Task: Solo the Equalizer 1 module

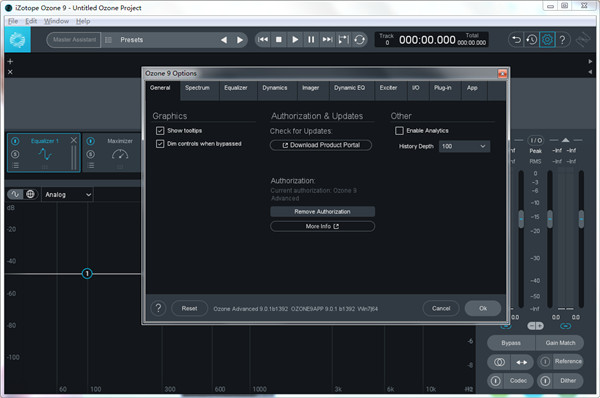Action: point(15,154)
